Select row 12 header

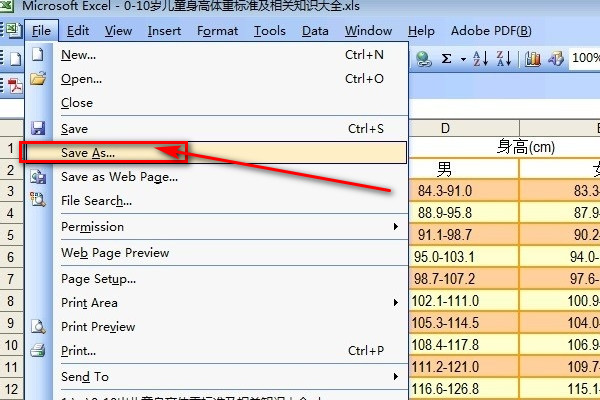click(x=11, y=389)
